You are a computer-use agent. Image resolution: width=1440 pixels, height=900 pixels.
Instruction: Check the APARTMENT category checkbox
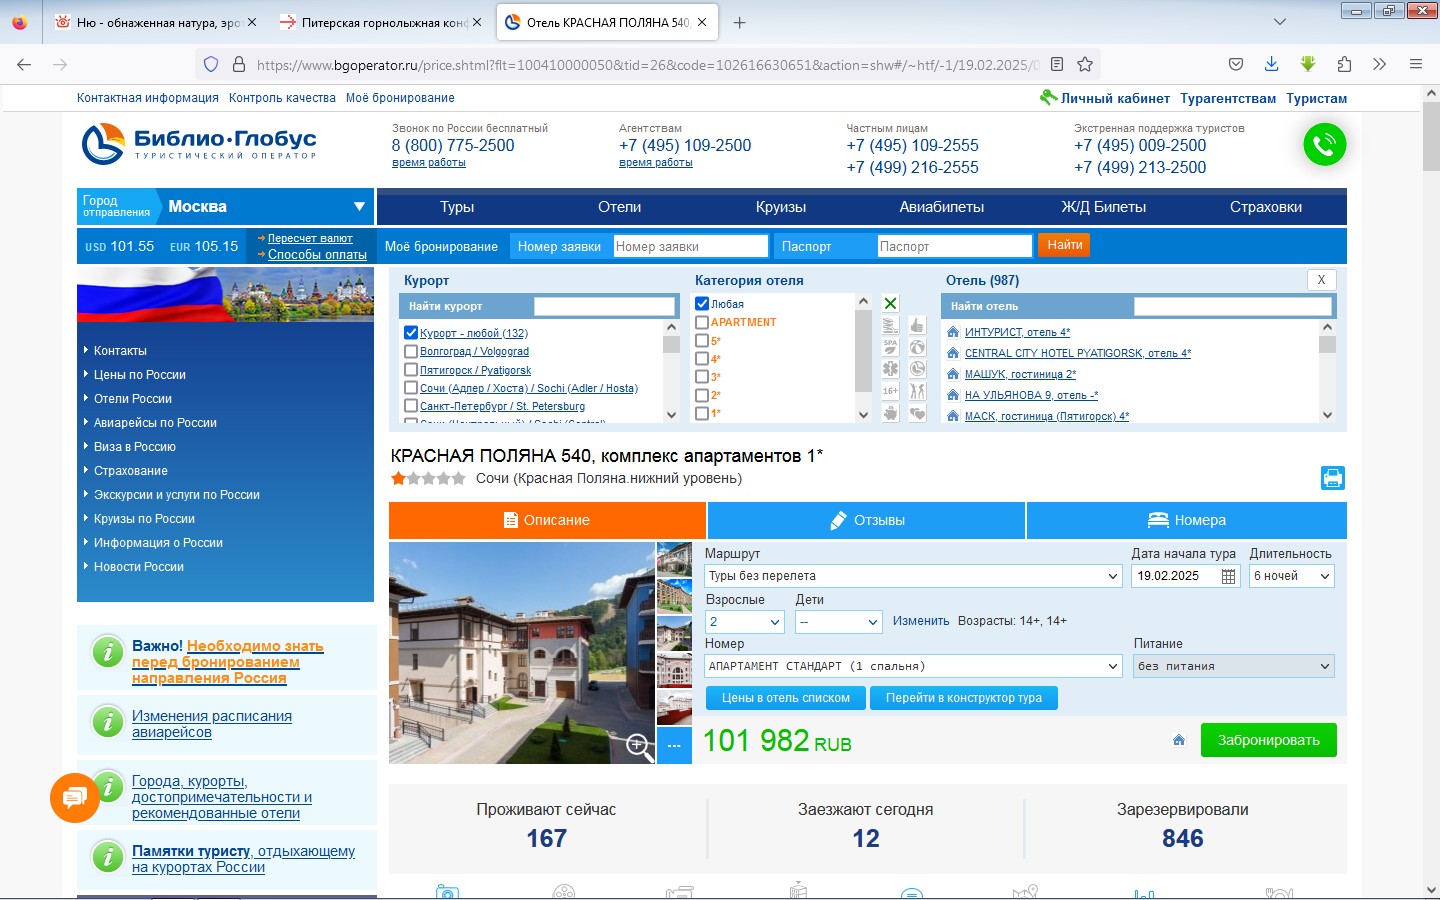point(702,322)
